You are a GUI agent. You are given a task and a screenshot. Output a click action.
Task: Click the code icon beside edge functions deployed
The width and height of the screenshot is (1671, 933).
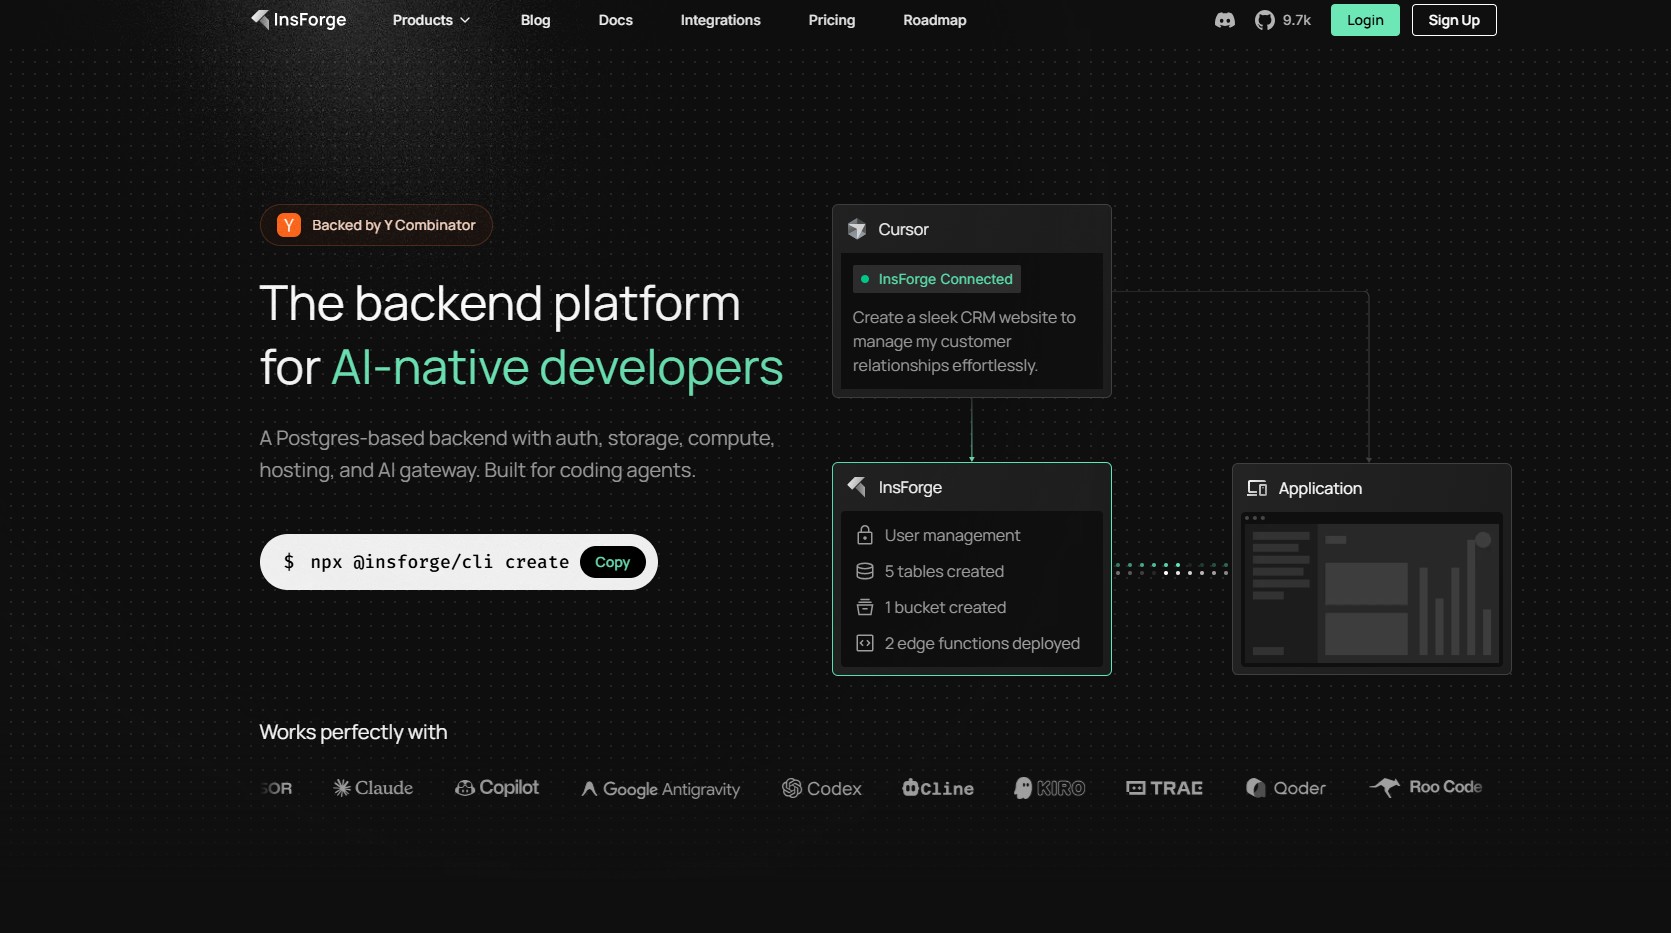(x=865, y=643)
